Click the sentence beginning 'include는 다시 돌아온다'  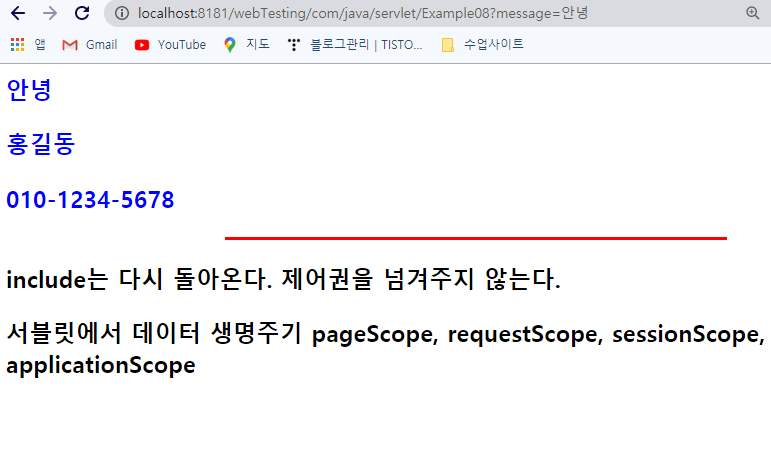[283, 279]
